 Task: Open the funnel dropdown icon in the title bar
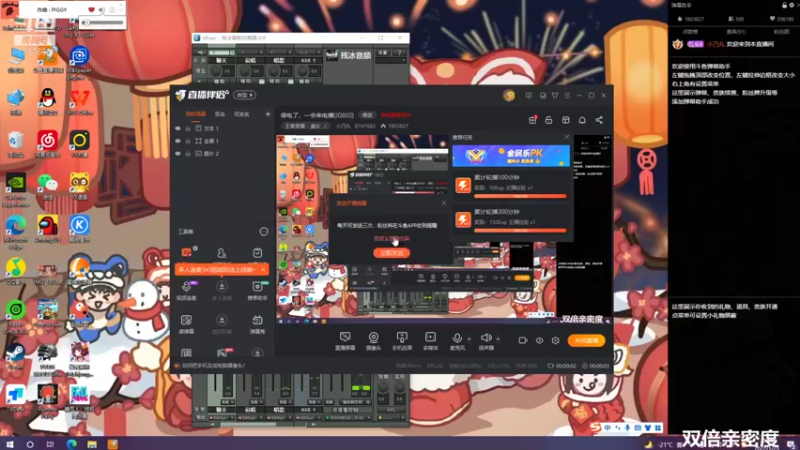[x=555, y=95]
